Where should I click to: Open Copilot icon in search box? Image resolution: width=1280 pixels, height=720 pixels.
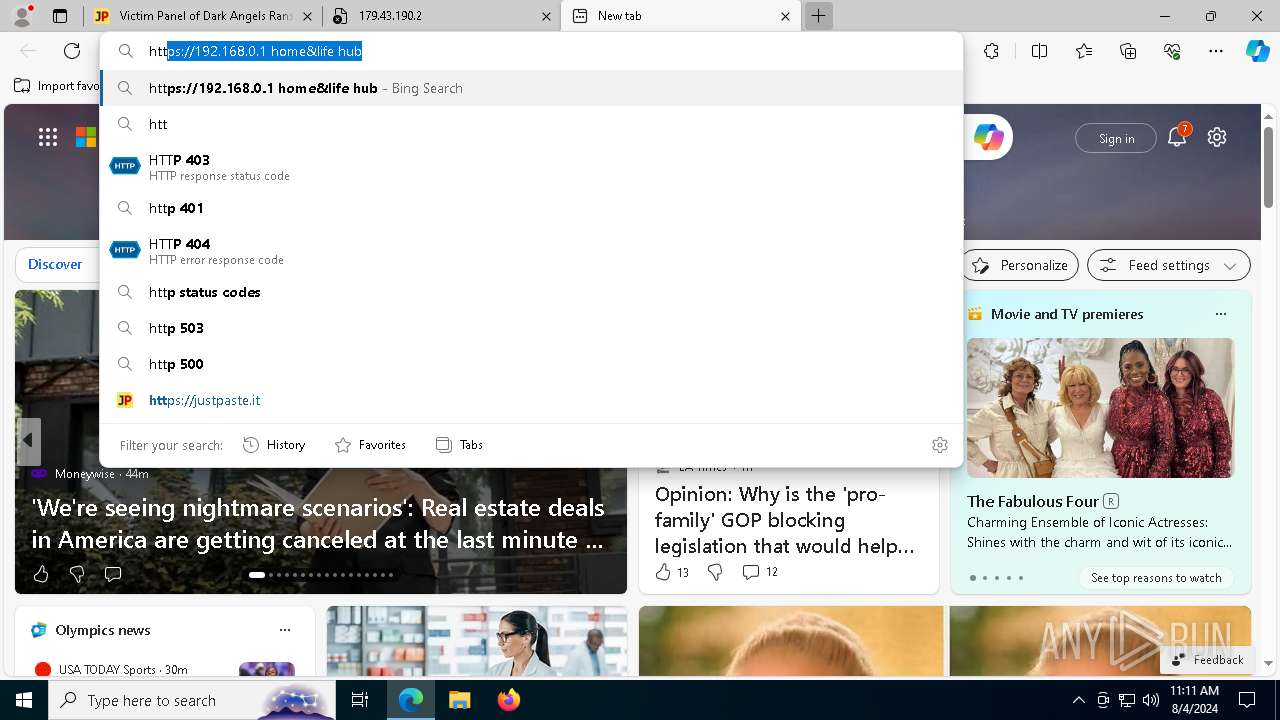pos(989,138)
